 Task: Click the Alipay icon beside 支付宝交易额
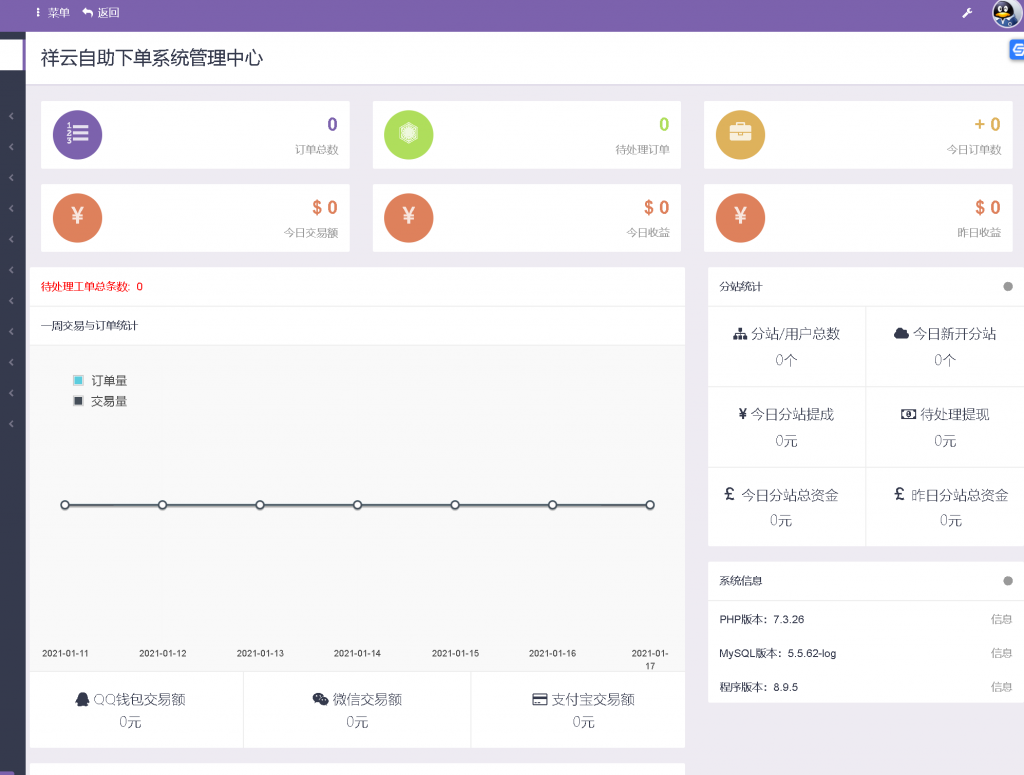click(538, 699)
